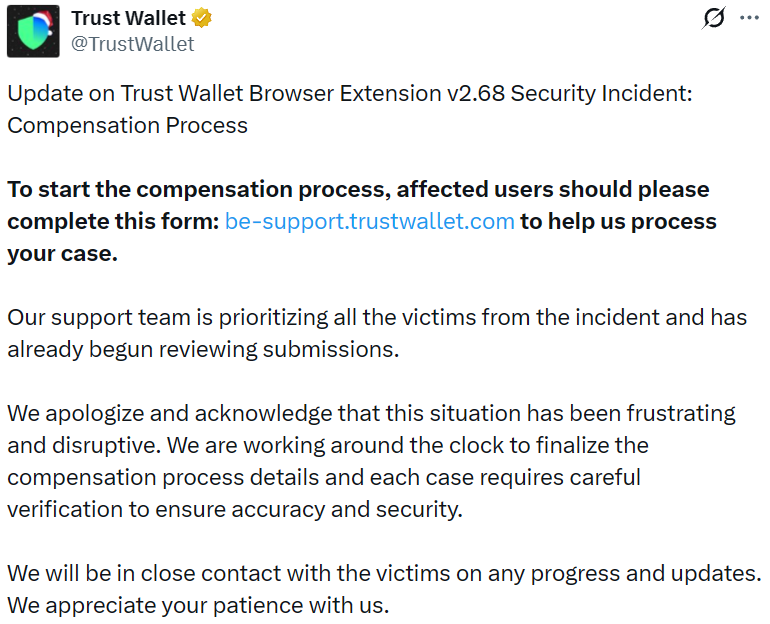770x624 pixels.
Task: Open the @TrustWallet handle link
Action: (x=133, y=44)
